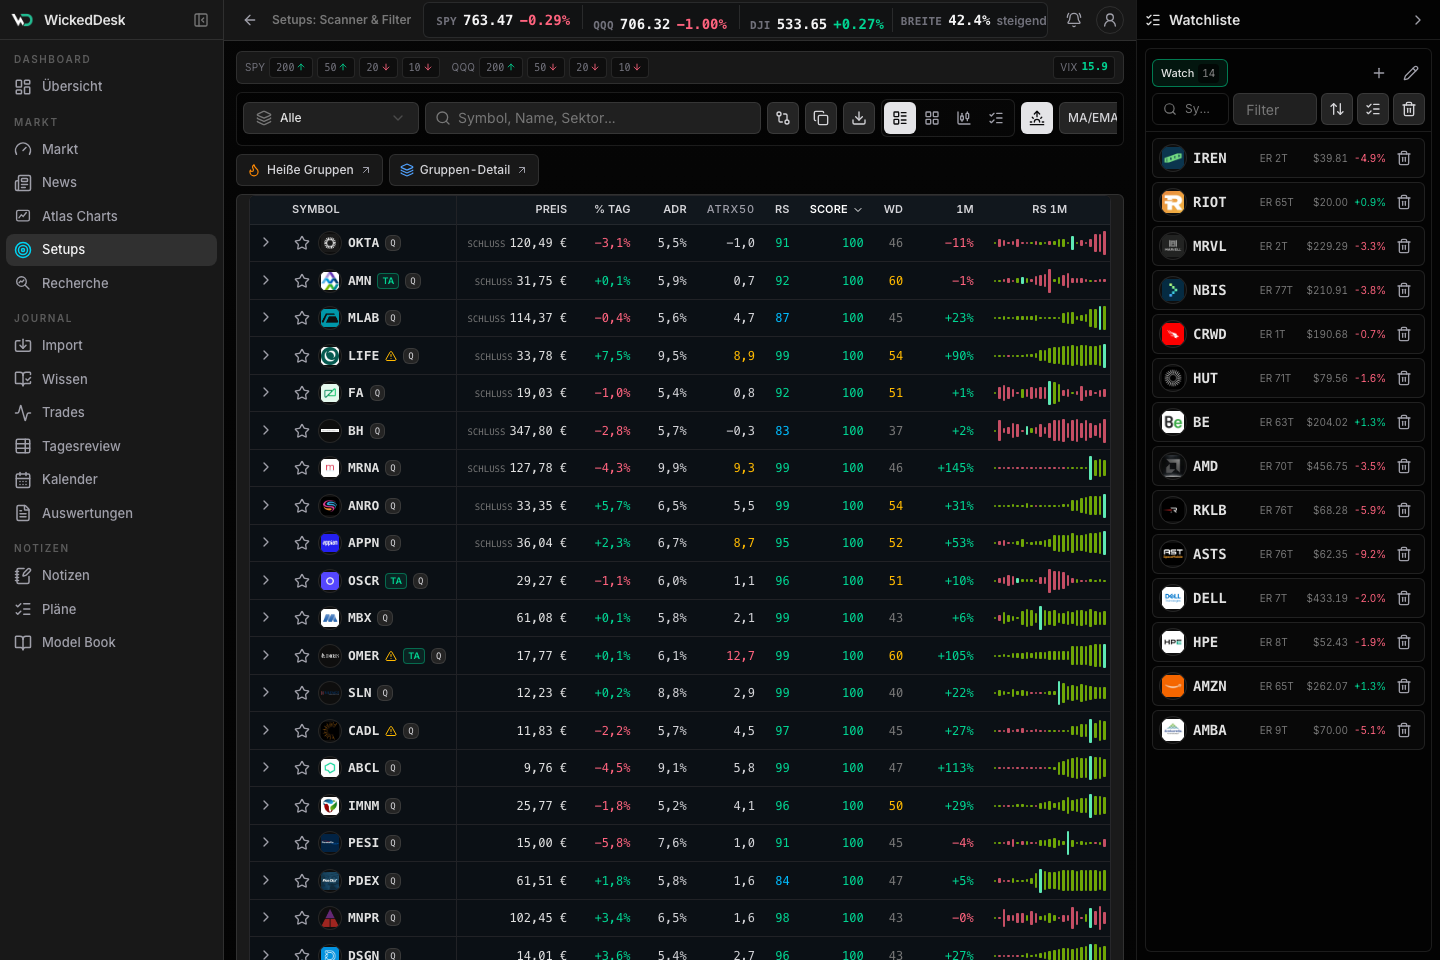Sort the watchlist entries
Image resolution: width=1440 pixels, height=960 pixels.
[1337, 109]
